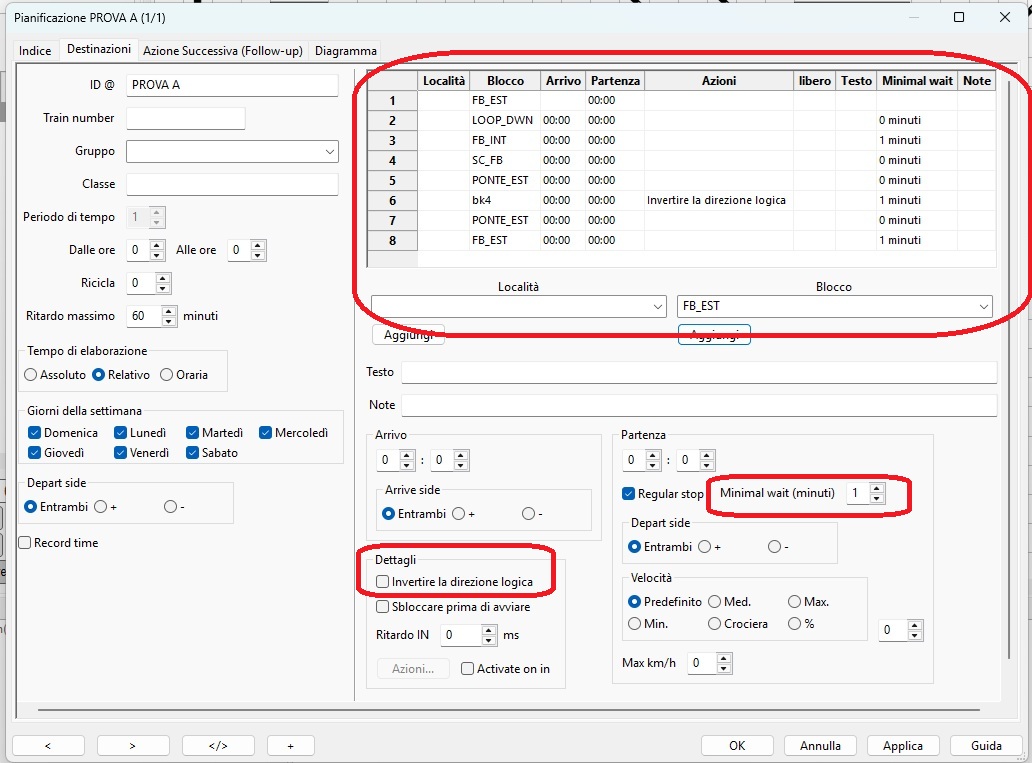Increase the Ritardo IN ms spinner

489,630
